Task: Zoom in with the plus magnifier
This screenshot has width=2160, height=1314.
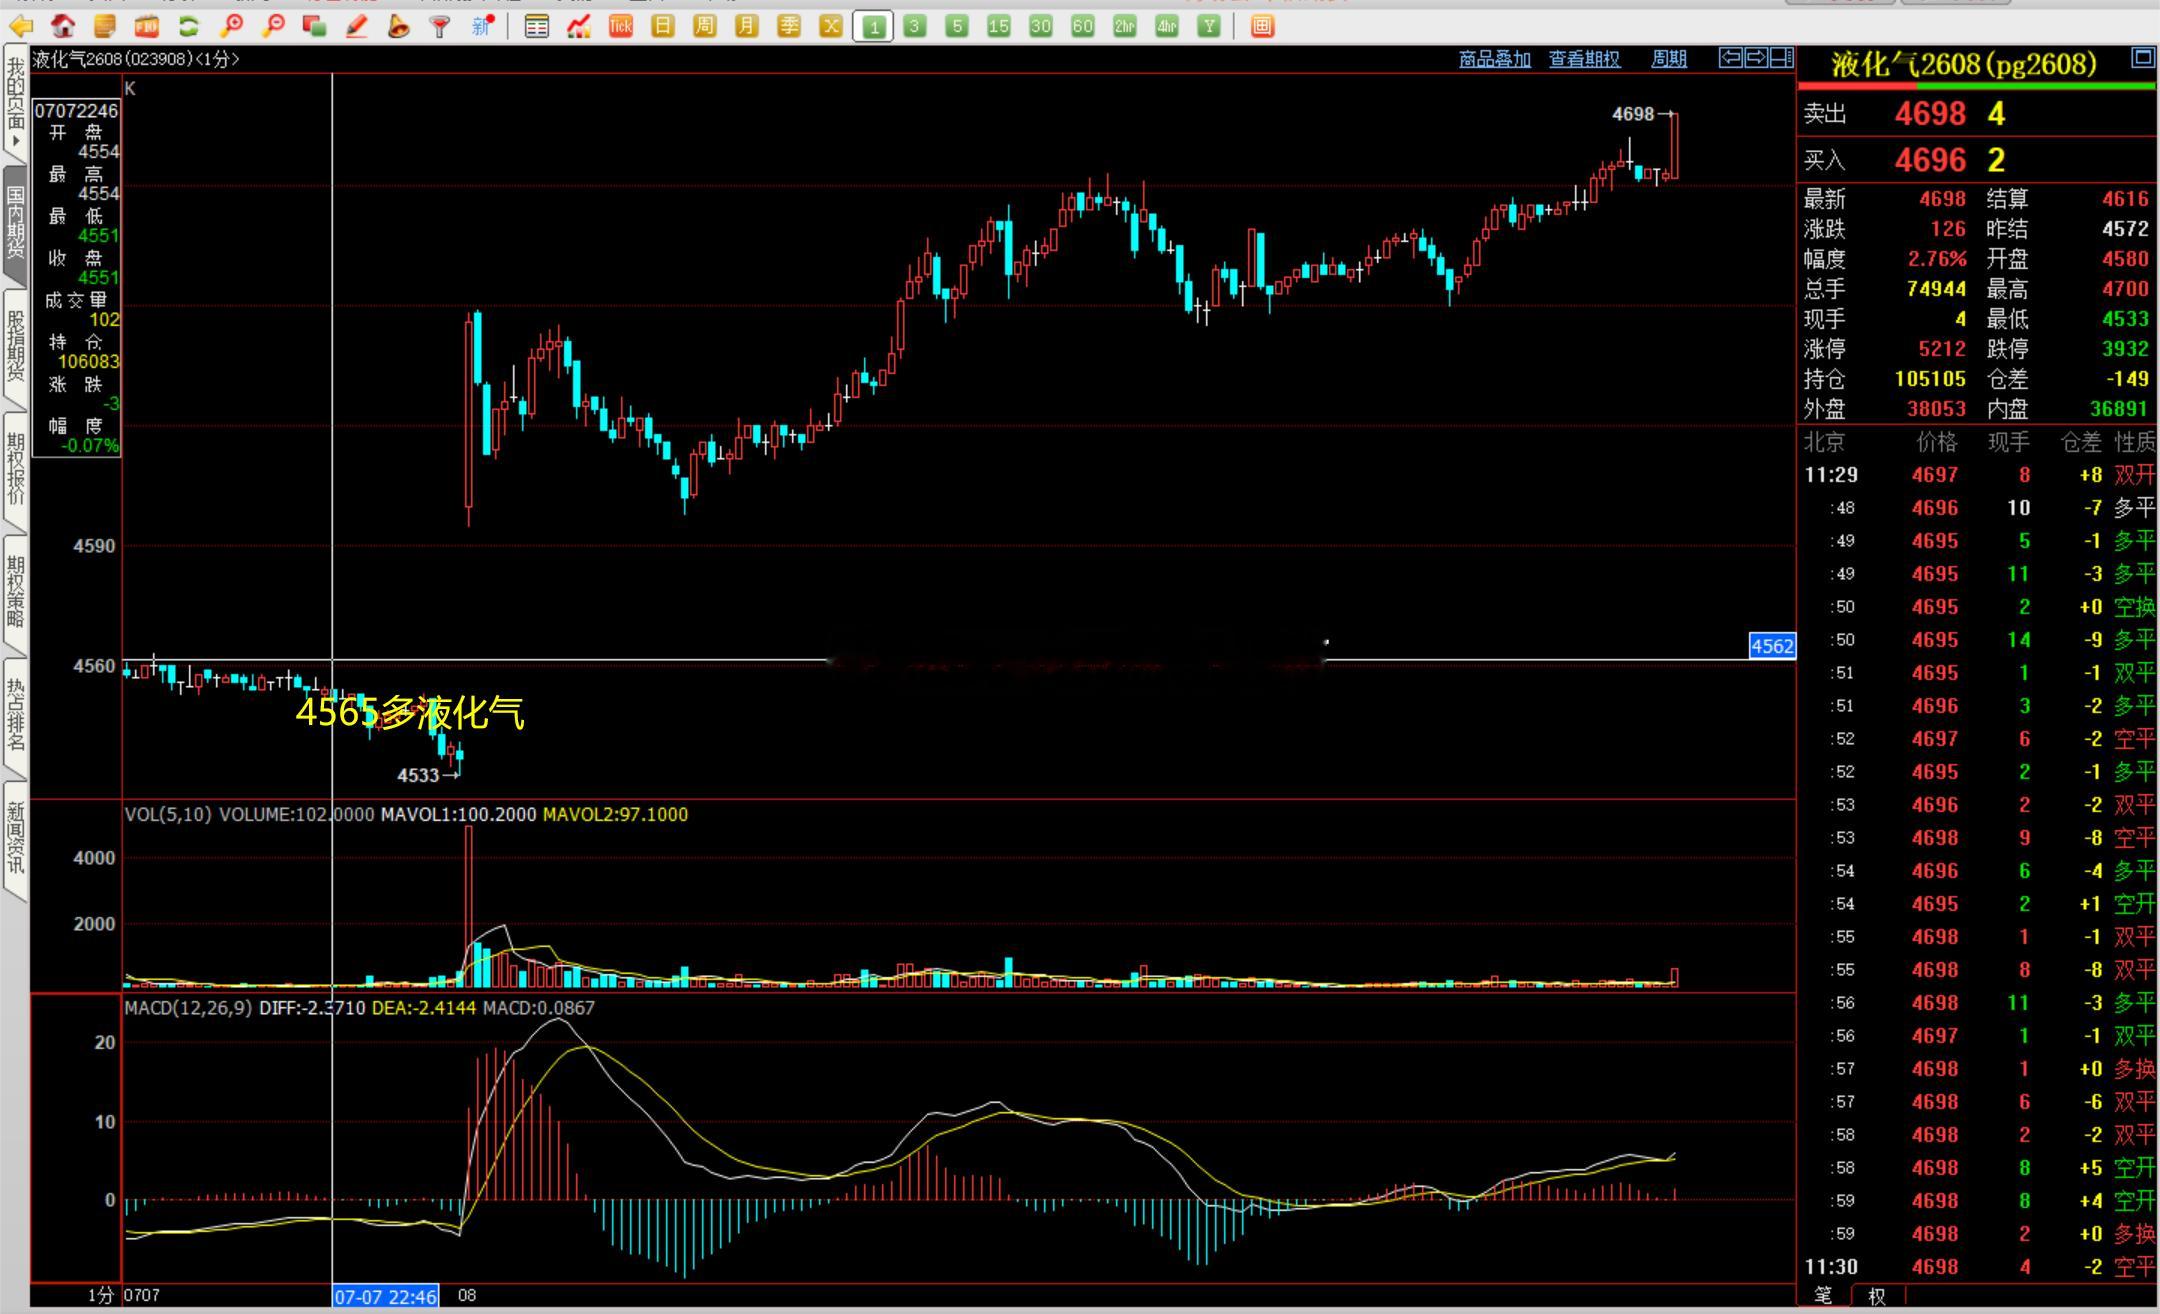Action: (x=231, y=26)
